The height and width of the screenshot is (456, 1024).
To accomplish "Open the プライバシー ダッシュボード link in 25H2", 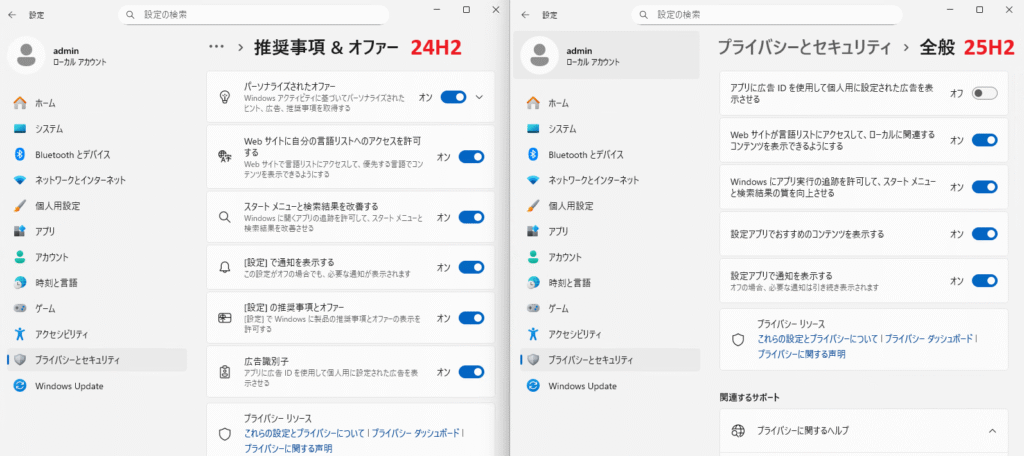I will (929, 339).
